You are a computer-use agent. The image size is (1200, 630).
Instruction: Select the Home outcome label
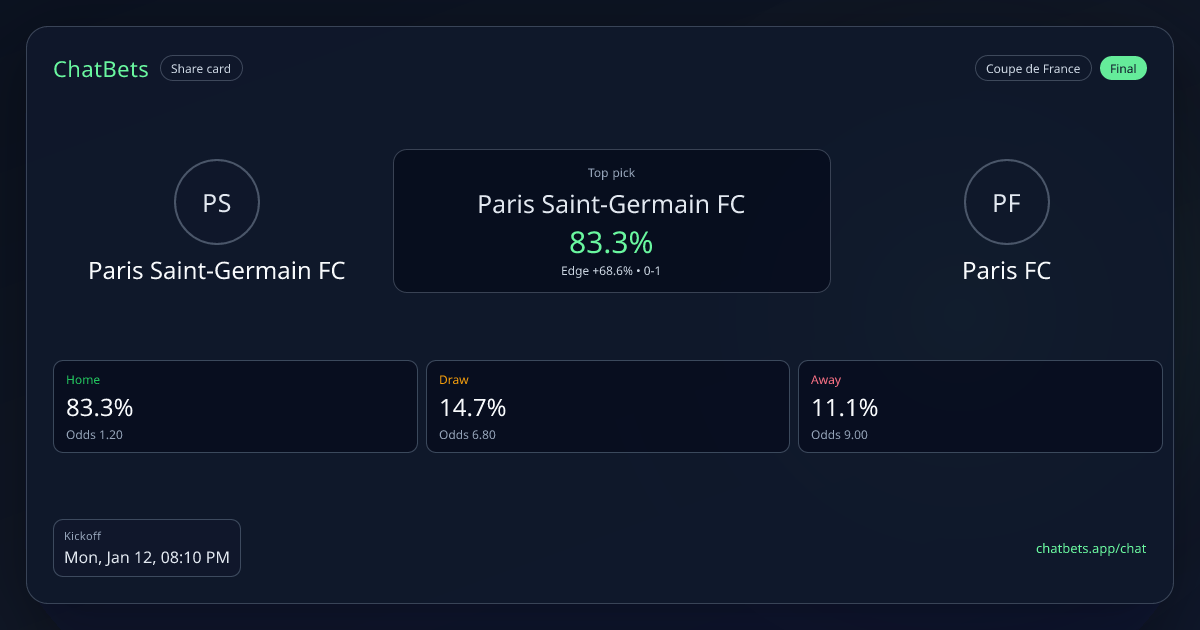click(83, 380)
